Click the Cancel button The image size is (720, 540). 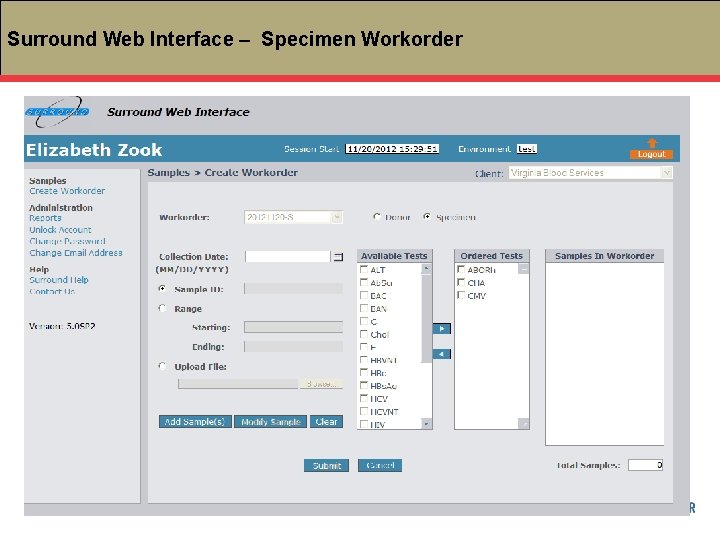click(380, 466)
